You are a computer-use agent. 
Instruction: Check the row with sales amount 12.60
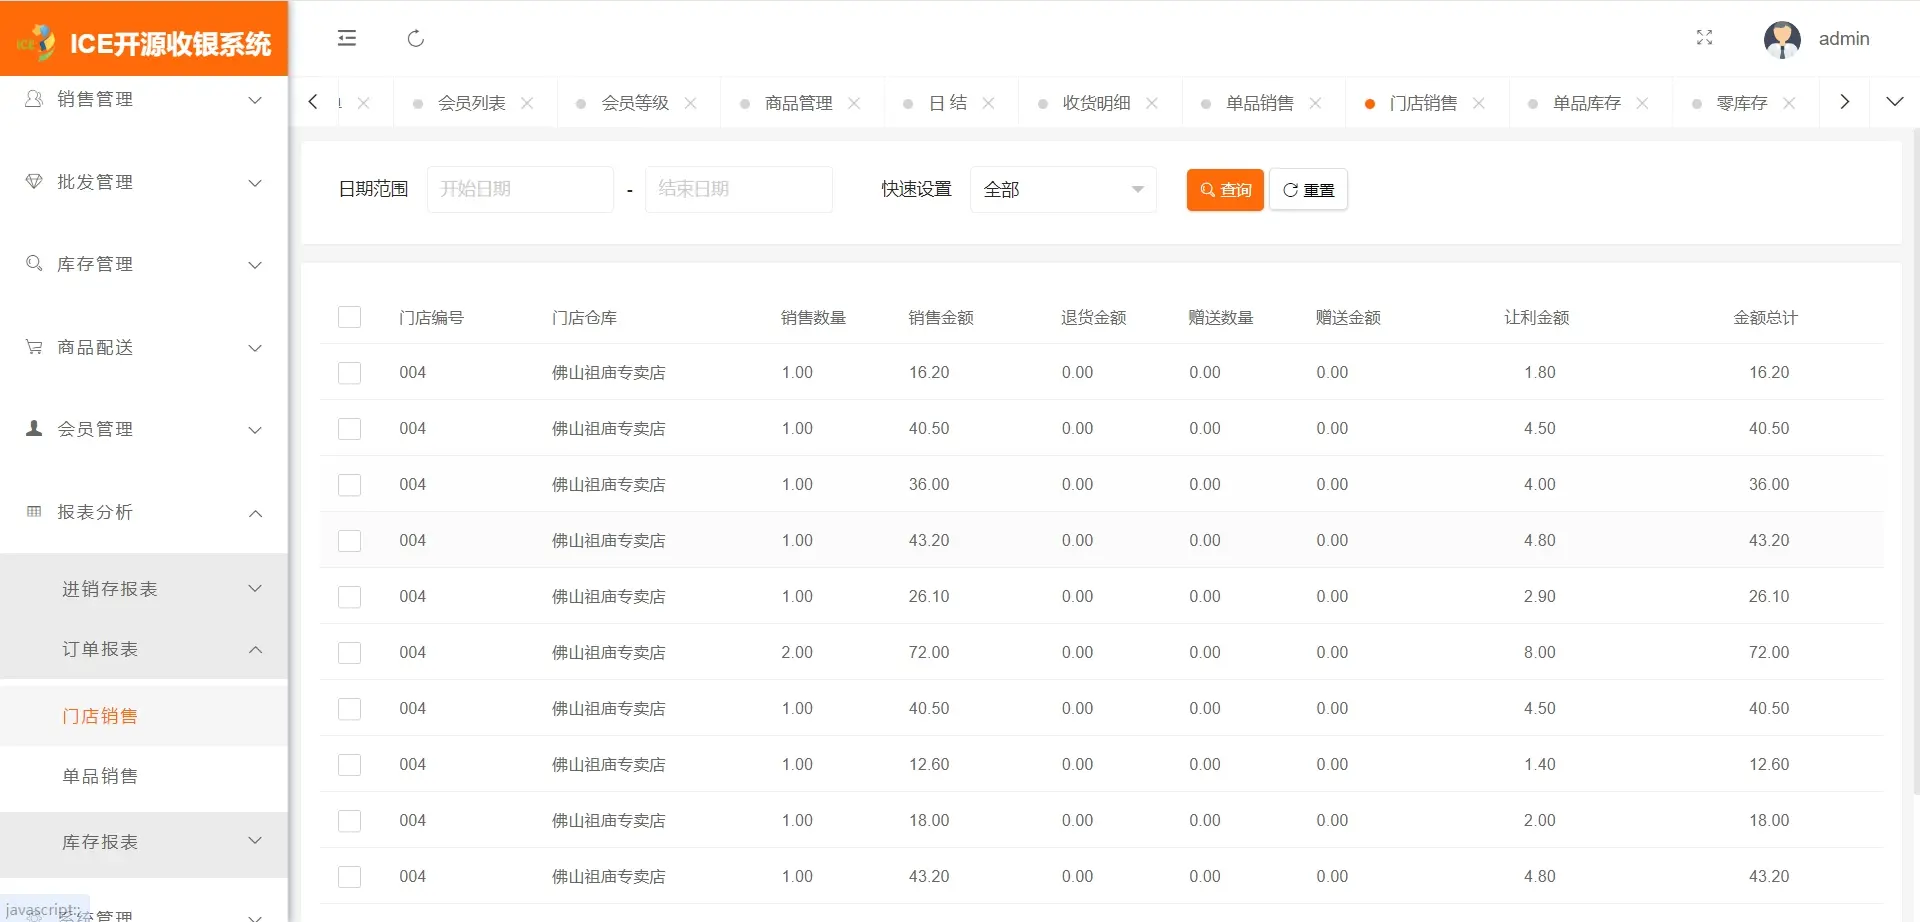click(349, 765)
